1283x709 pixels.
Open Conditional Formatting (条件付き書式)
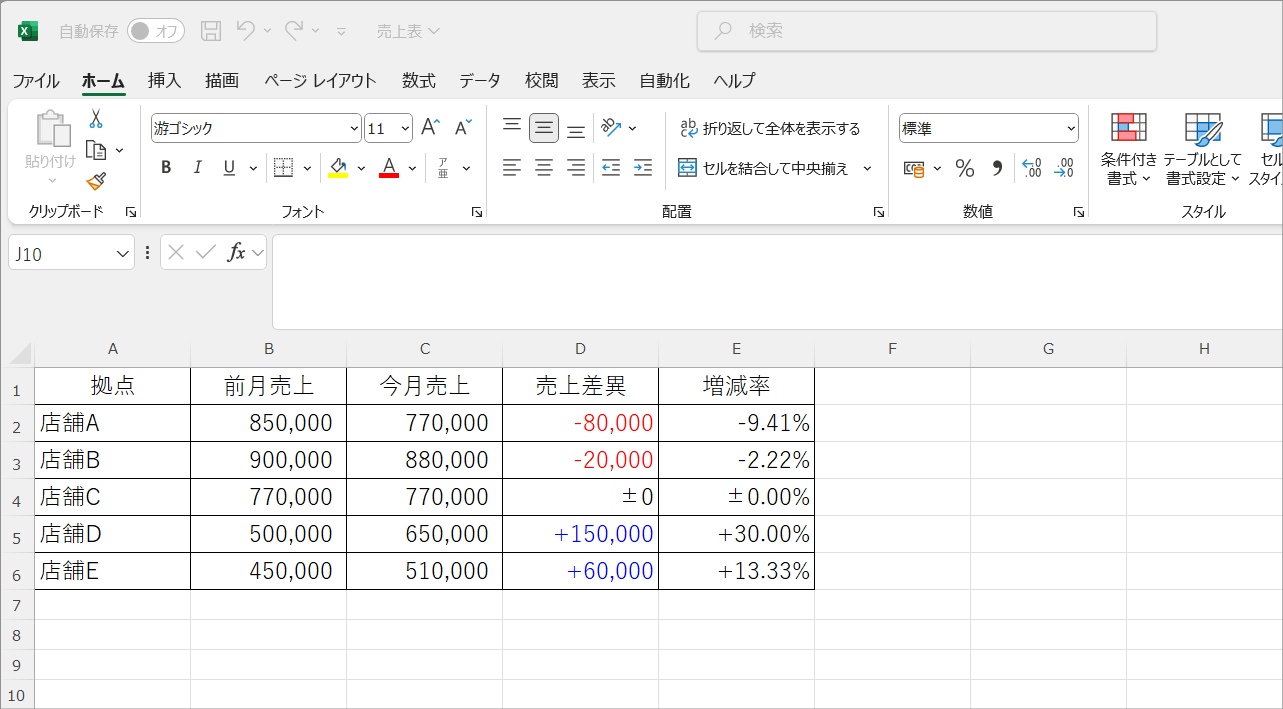(x=1129, y=149)
